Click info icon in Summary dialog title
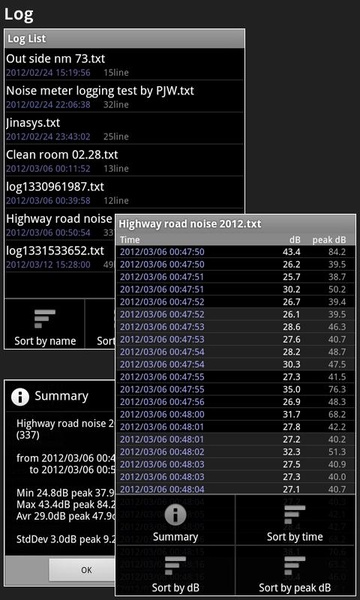Screen dimensions: 360x600 pos(20,397)
